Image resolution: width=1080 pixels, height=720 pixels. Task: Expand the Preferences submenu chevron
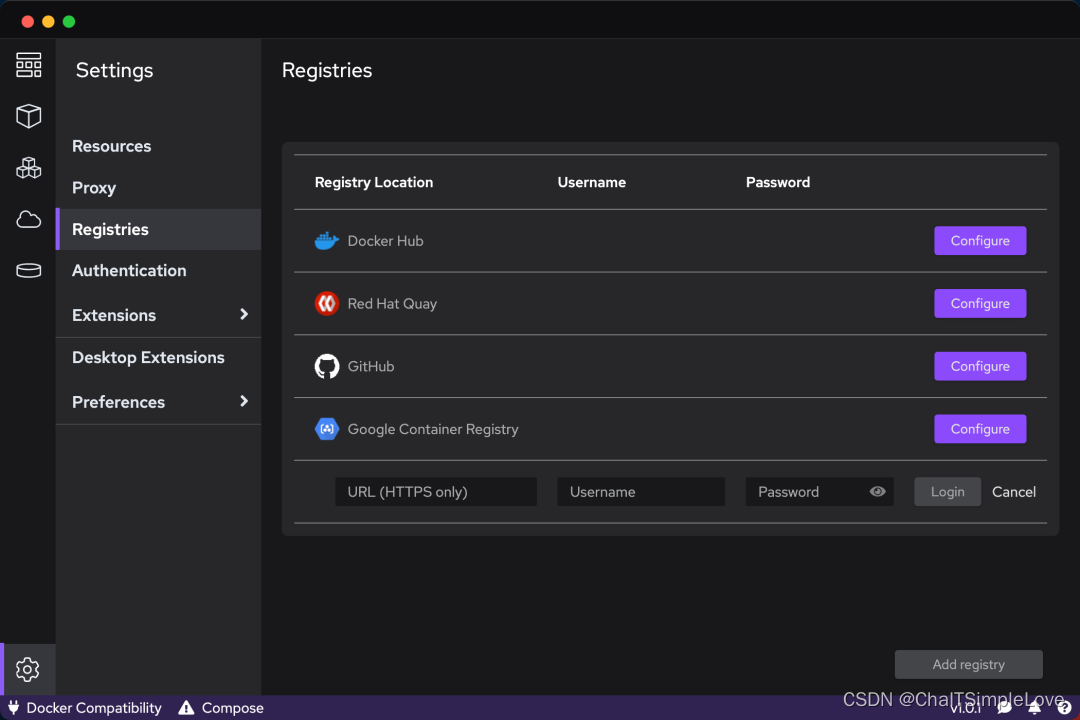pyautogui.click(x=244, y=401)
